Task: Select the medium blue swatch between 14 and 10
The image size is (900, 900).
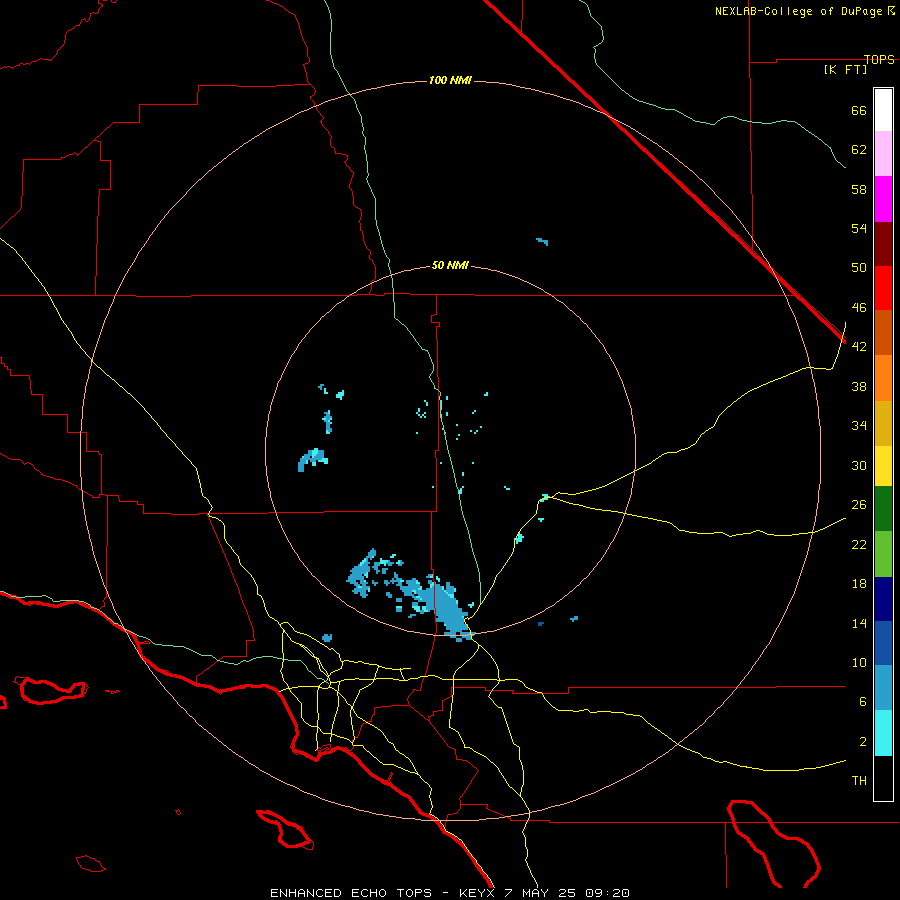Action: click(883, 643)
